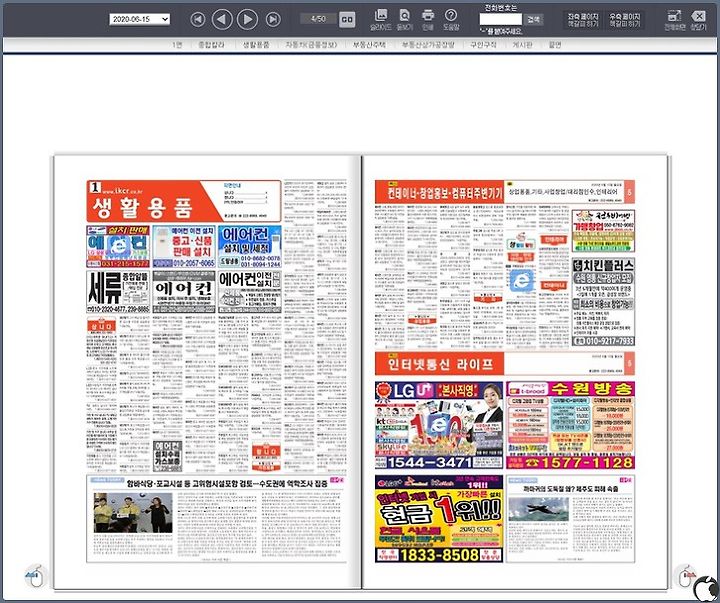Image resolution: width=720 pixels, height=603 pixels.
Task: Click the 에어컨 설치 및 세척 blue ad
Action: (x=250, y=247)
